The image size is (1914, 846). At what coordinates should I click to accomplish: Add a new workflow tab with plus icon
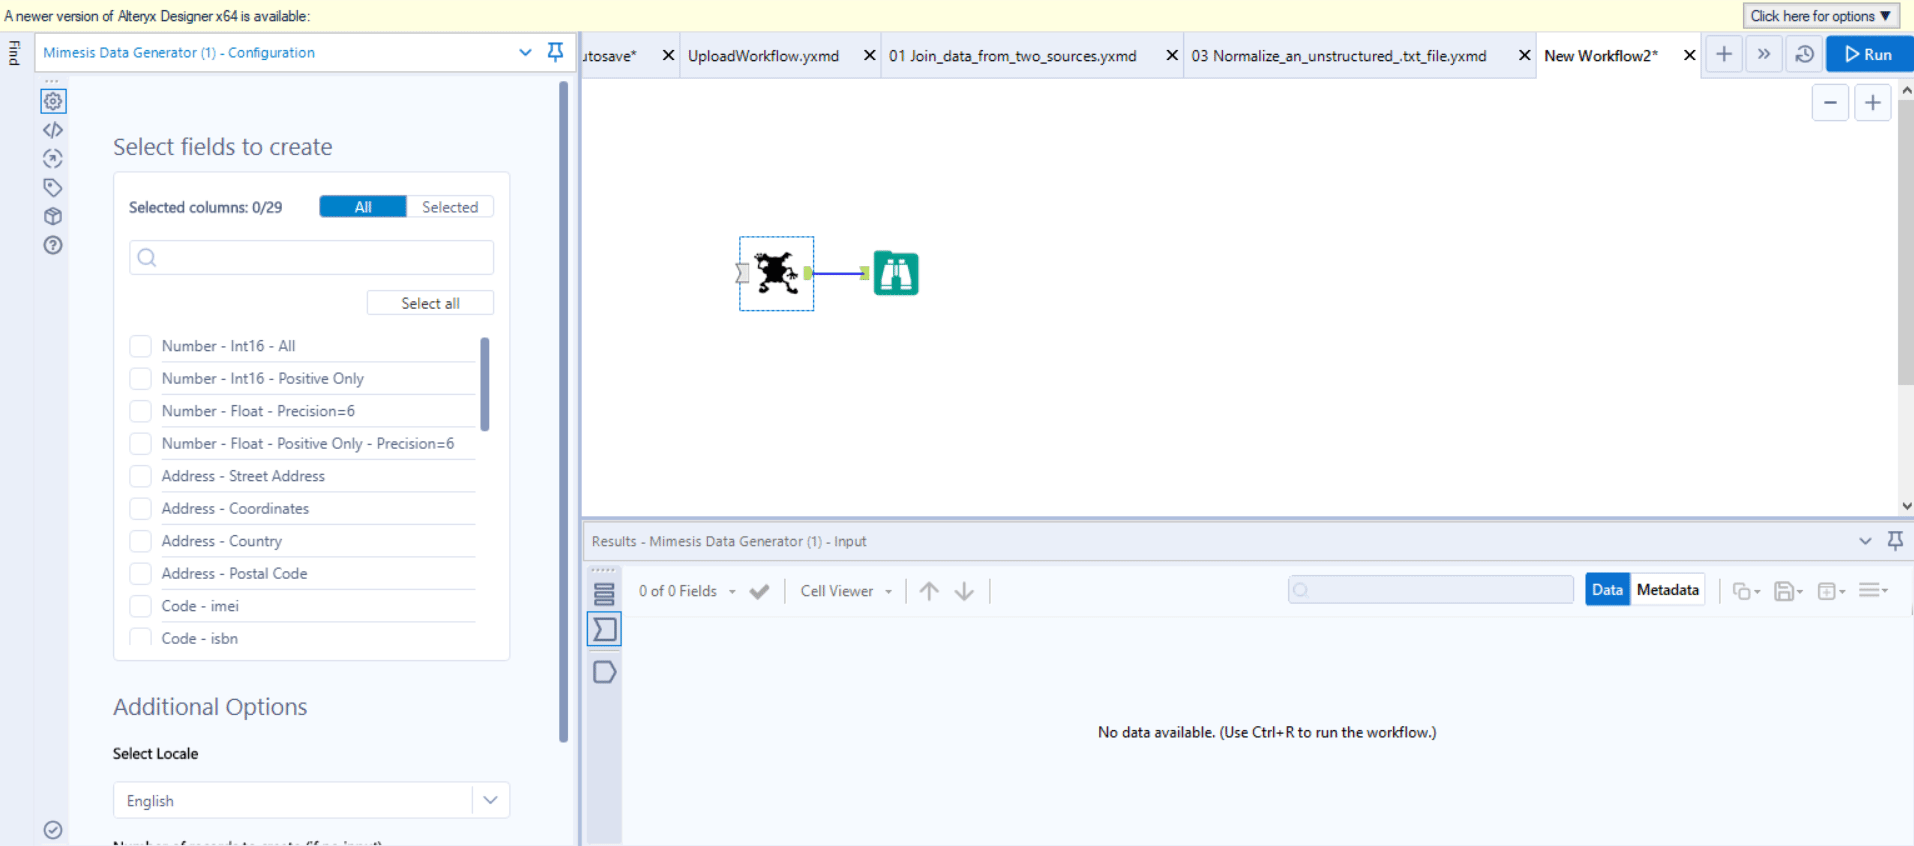pyautogui.click(x=1724, y=54)
